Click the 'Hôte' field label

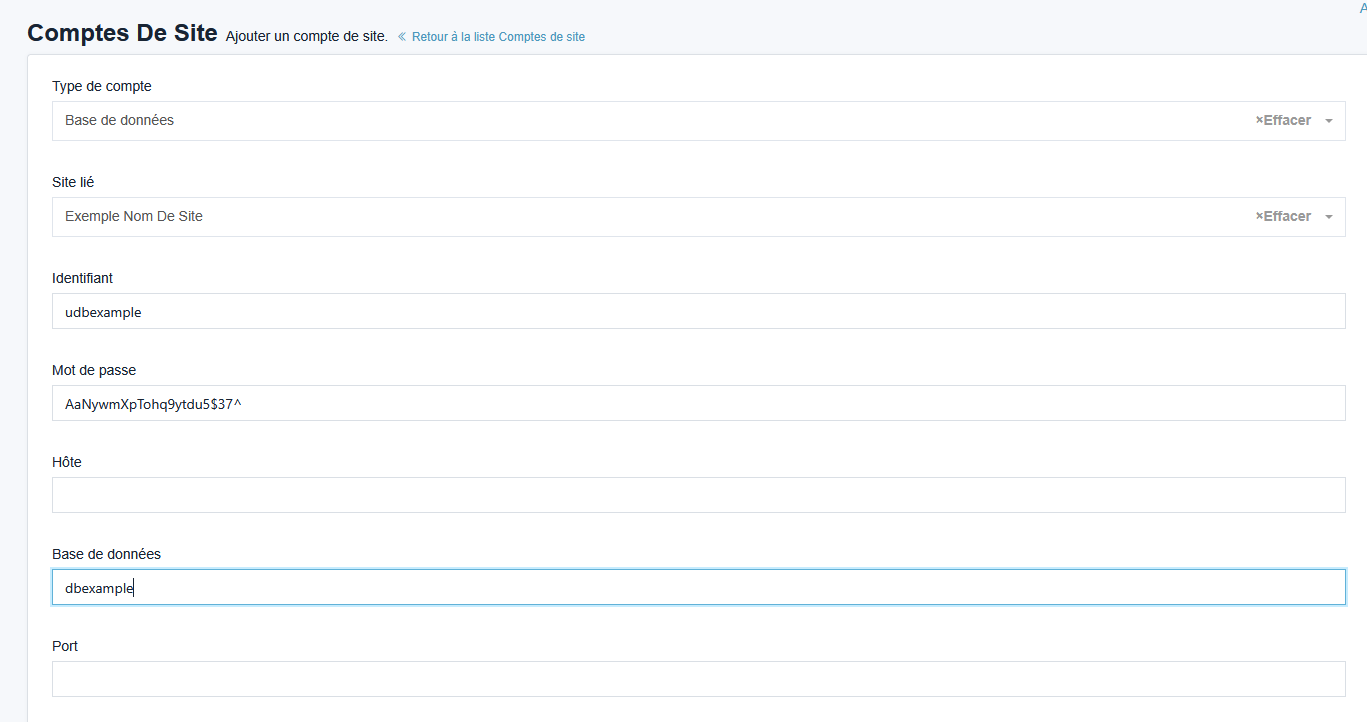[x=67, y=462]
